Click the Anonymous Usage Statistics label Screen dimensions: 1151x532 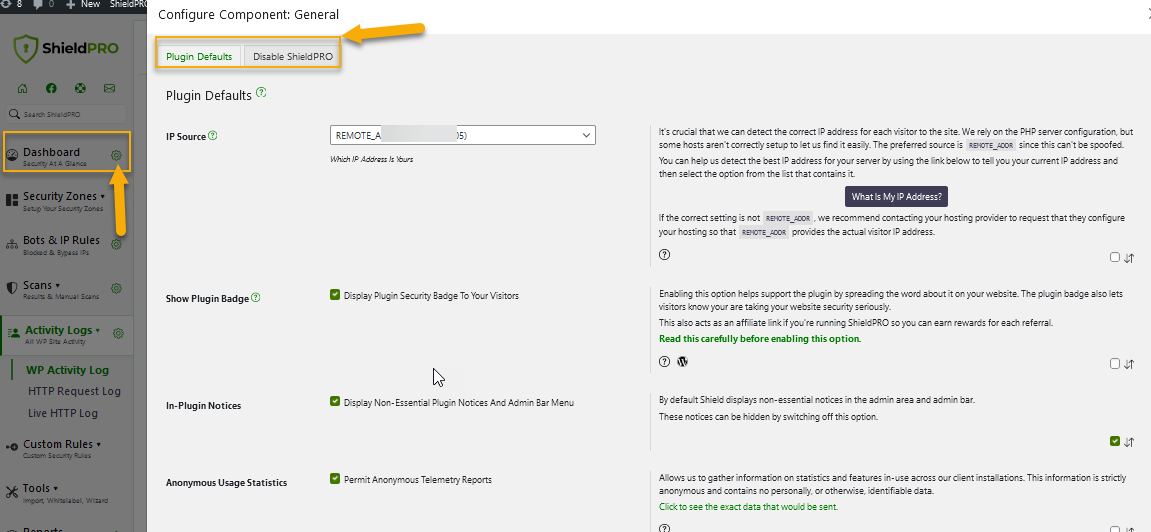(226, 483)
